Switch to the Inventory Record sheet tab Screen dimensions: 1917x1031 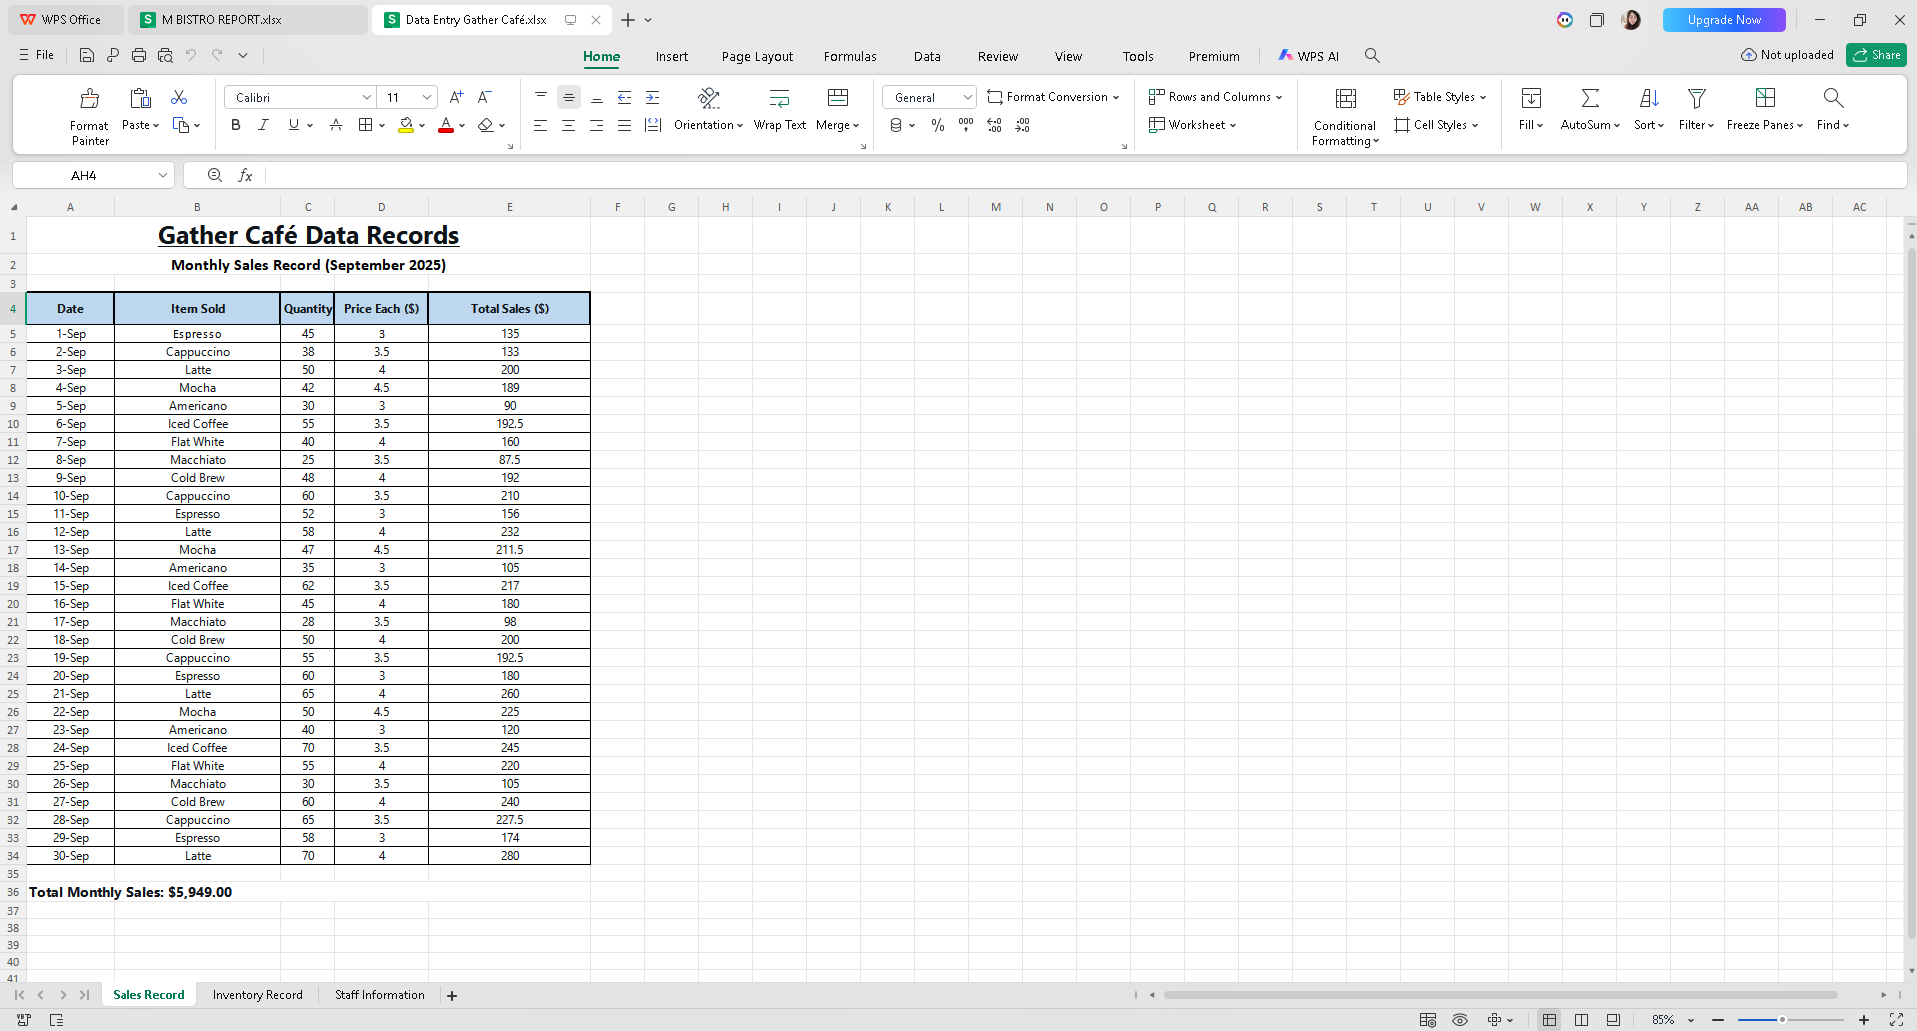coord(257,995)
